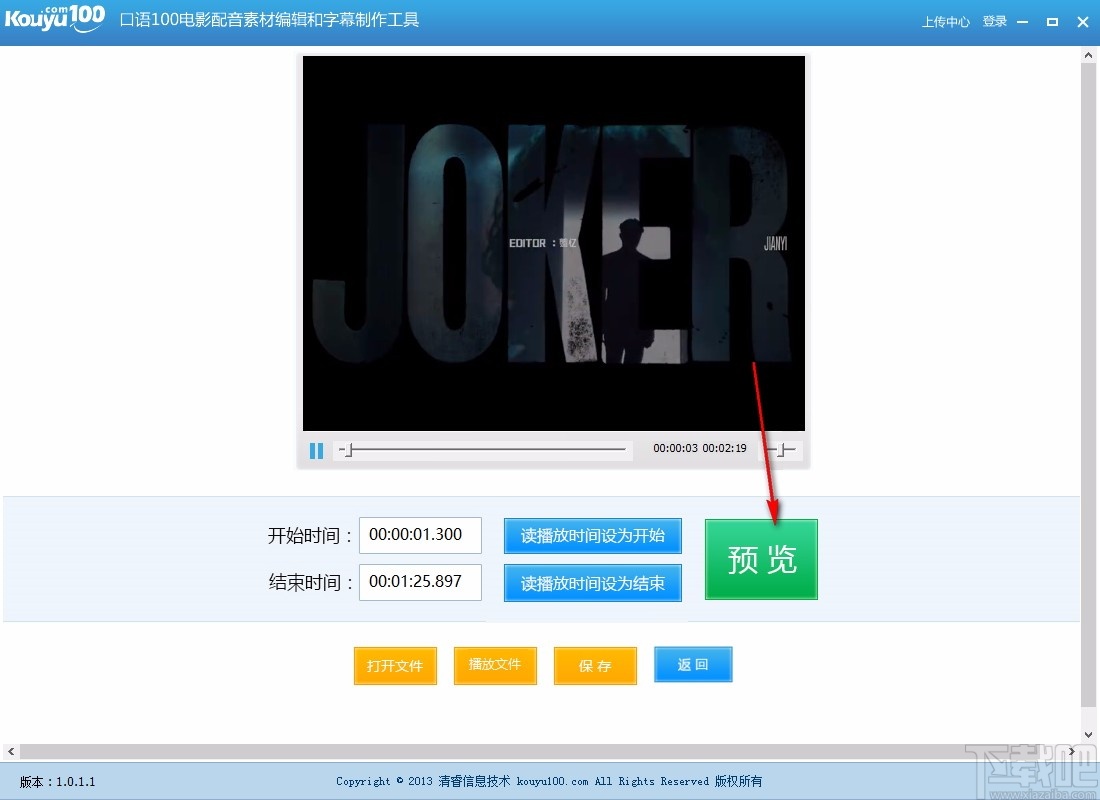
Task: Save with the 保存 button
Action: pyautogui.click(x=595, y=665)
